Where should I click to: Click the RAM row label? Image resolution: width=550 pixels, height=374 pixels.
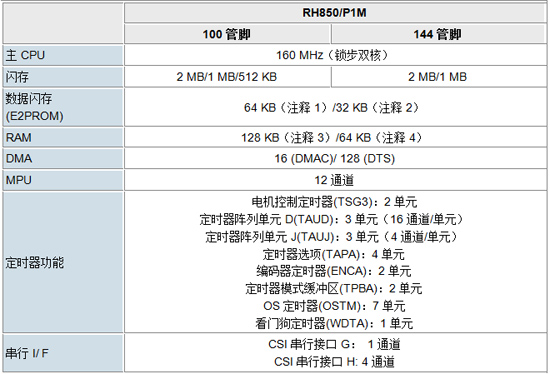tap(63, 137)
